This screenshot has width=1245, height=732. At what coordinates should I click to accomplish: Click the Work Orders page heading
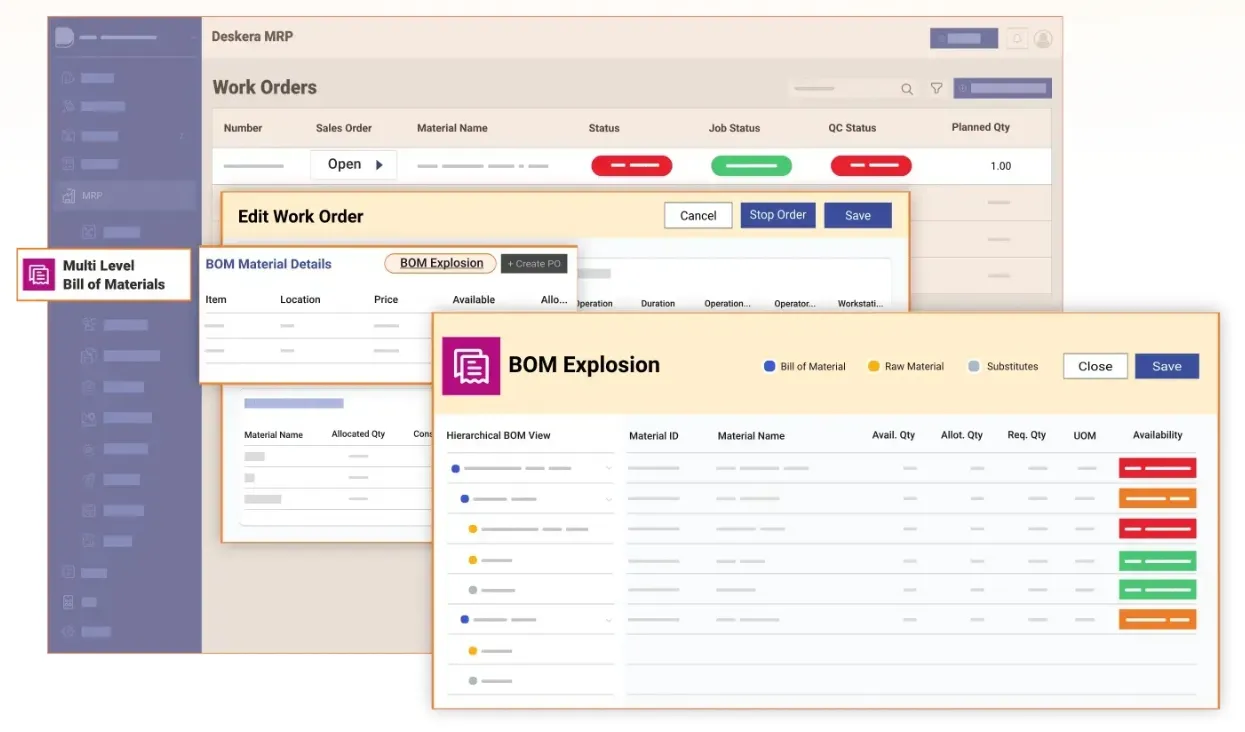click(x=265, y=87)
